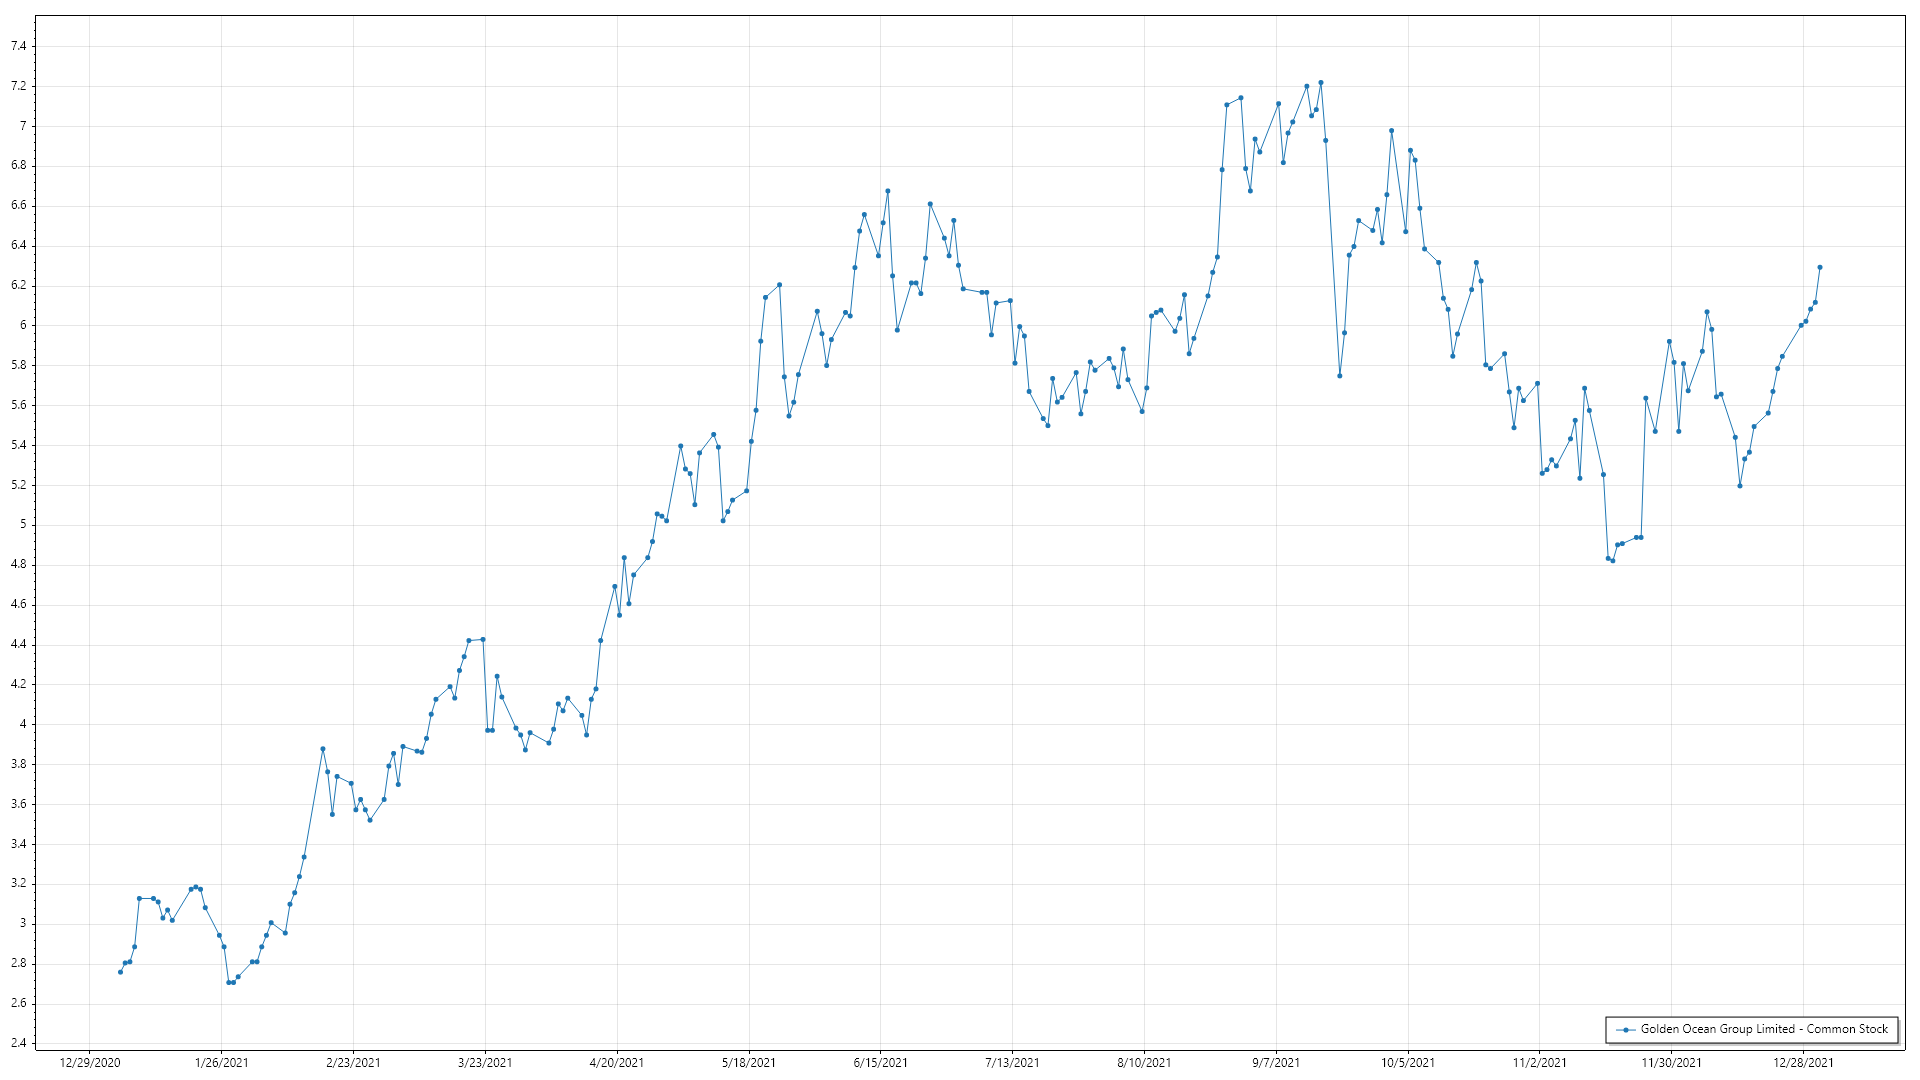Image resolution: width=1920 pixels, height=1080 pixels.
Task: Click the 11/2/2021 x-axis label
Action: tap(1540, 1063)
